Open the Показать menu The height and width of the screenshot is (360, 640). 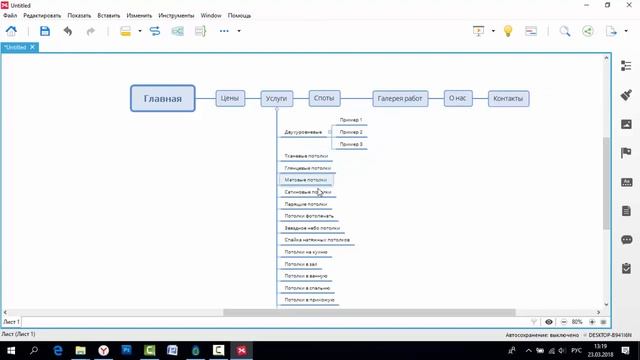(x=79, y=16)
